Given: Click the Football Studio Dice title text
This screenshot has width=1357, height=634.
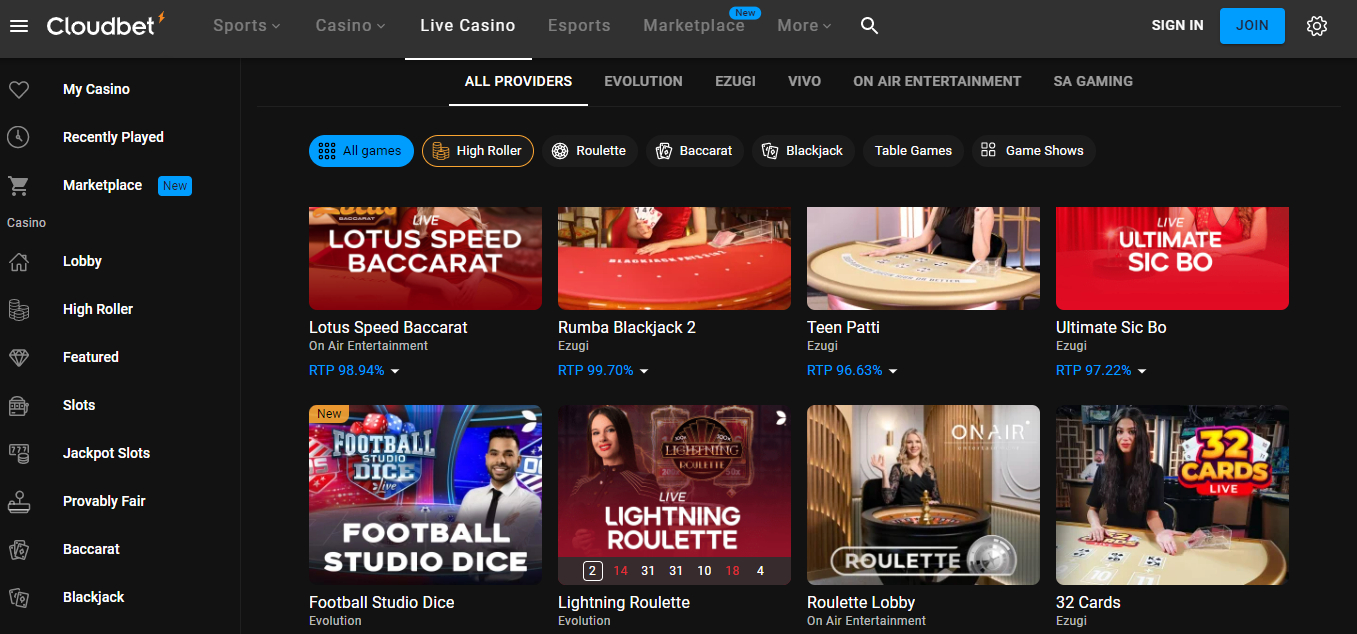Looking at the screenshot, I should [382, 602].
